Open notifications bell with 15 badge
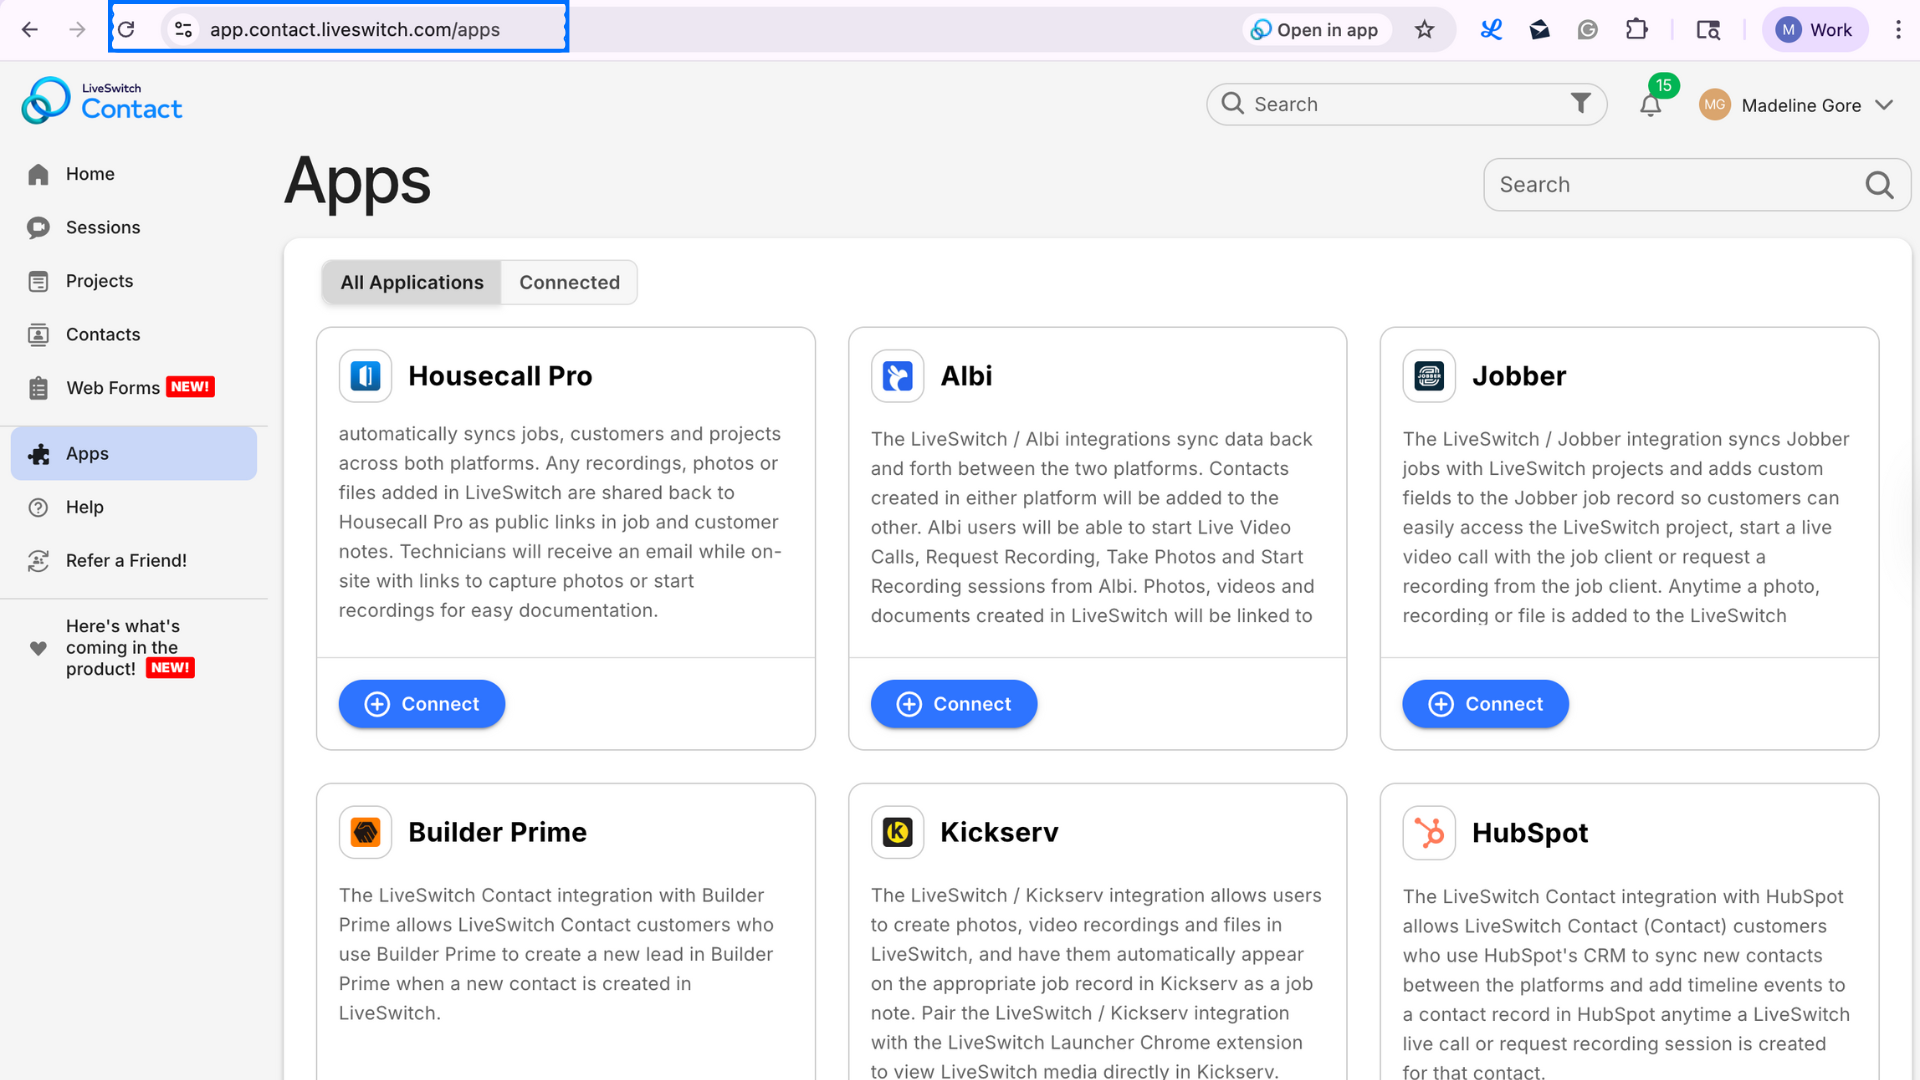Viewport: 1920px width, 1080px height. tap(1652, 104)
